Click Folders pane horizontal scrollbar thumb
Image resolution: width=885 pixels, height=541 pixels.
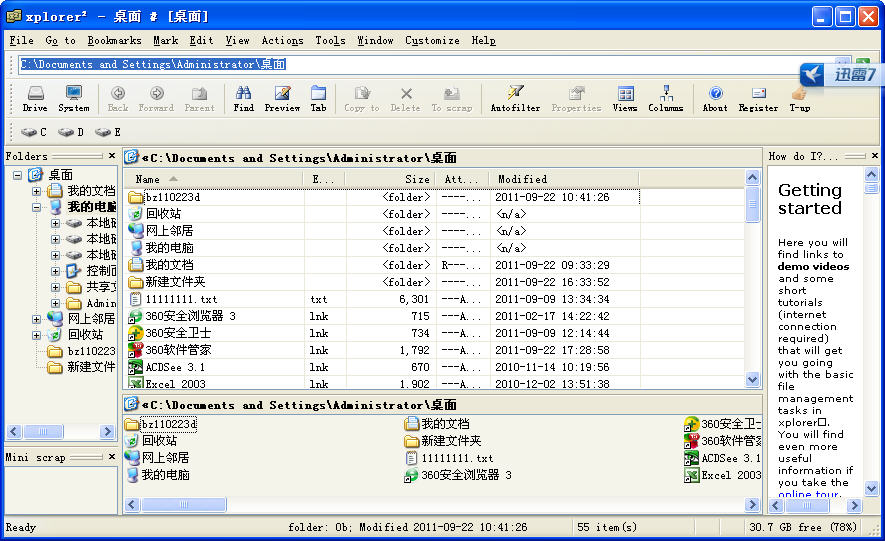(43, 432)
